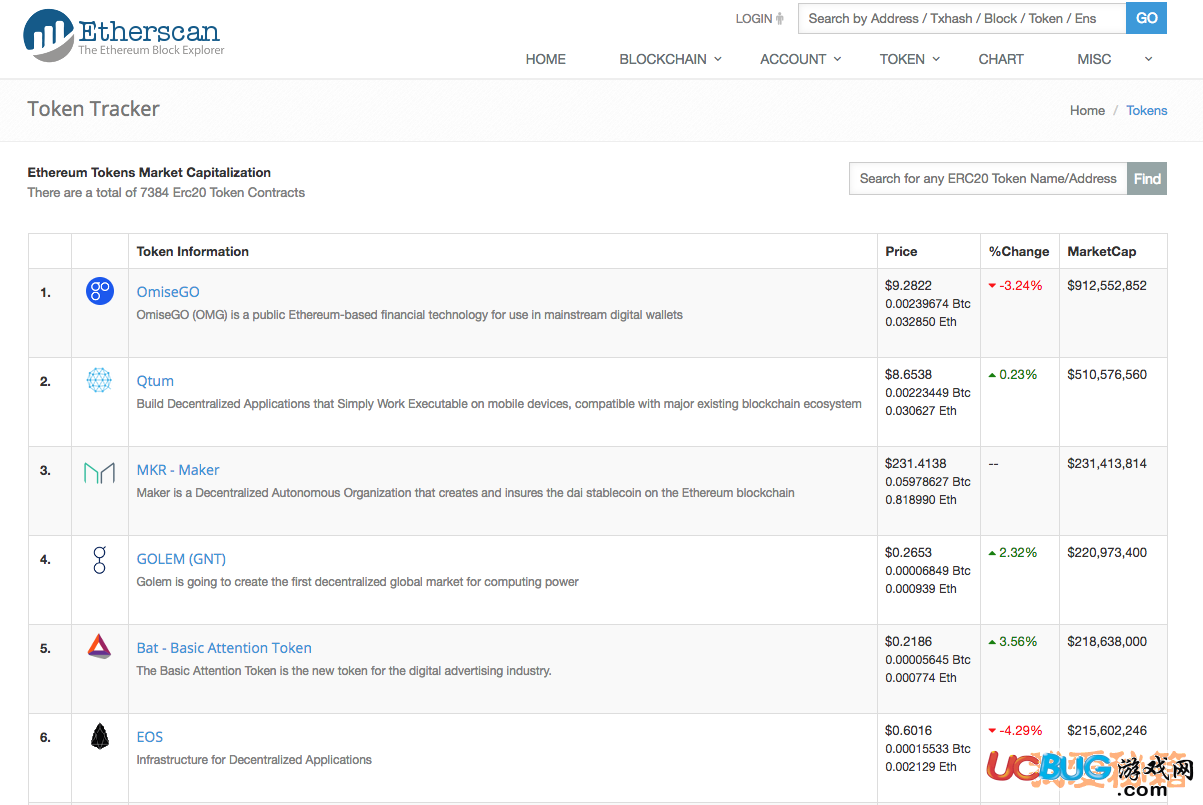This screenshot has width=1203, height=805.
Task: Go to the HOME menu item
Action: (545, 59)
